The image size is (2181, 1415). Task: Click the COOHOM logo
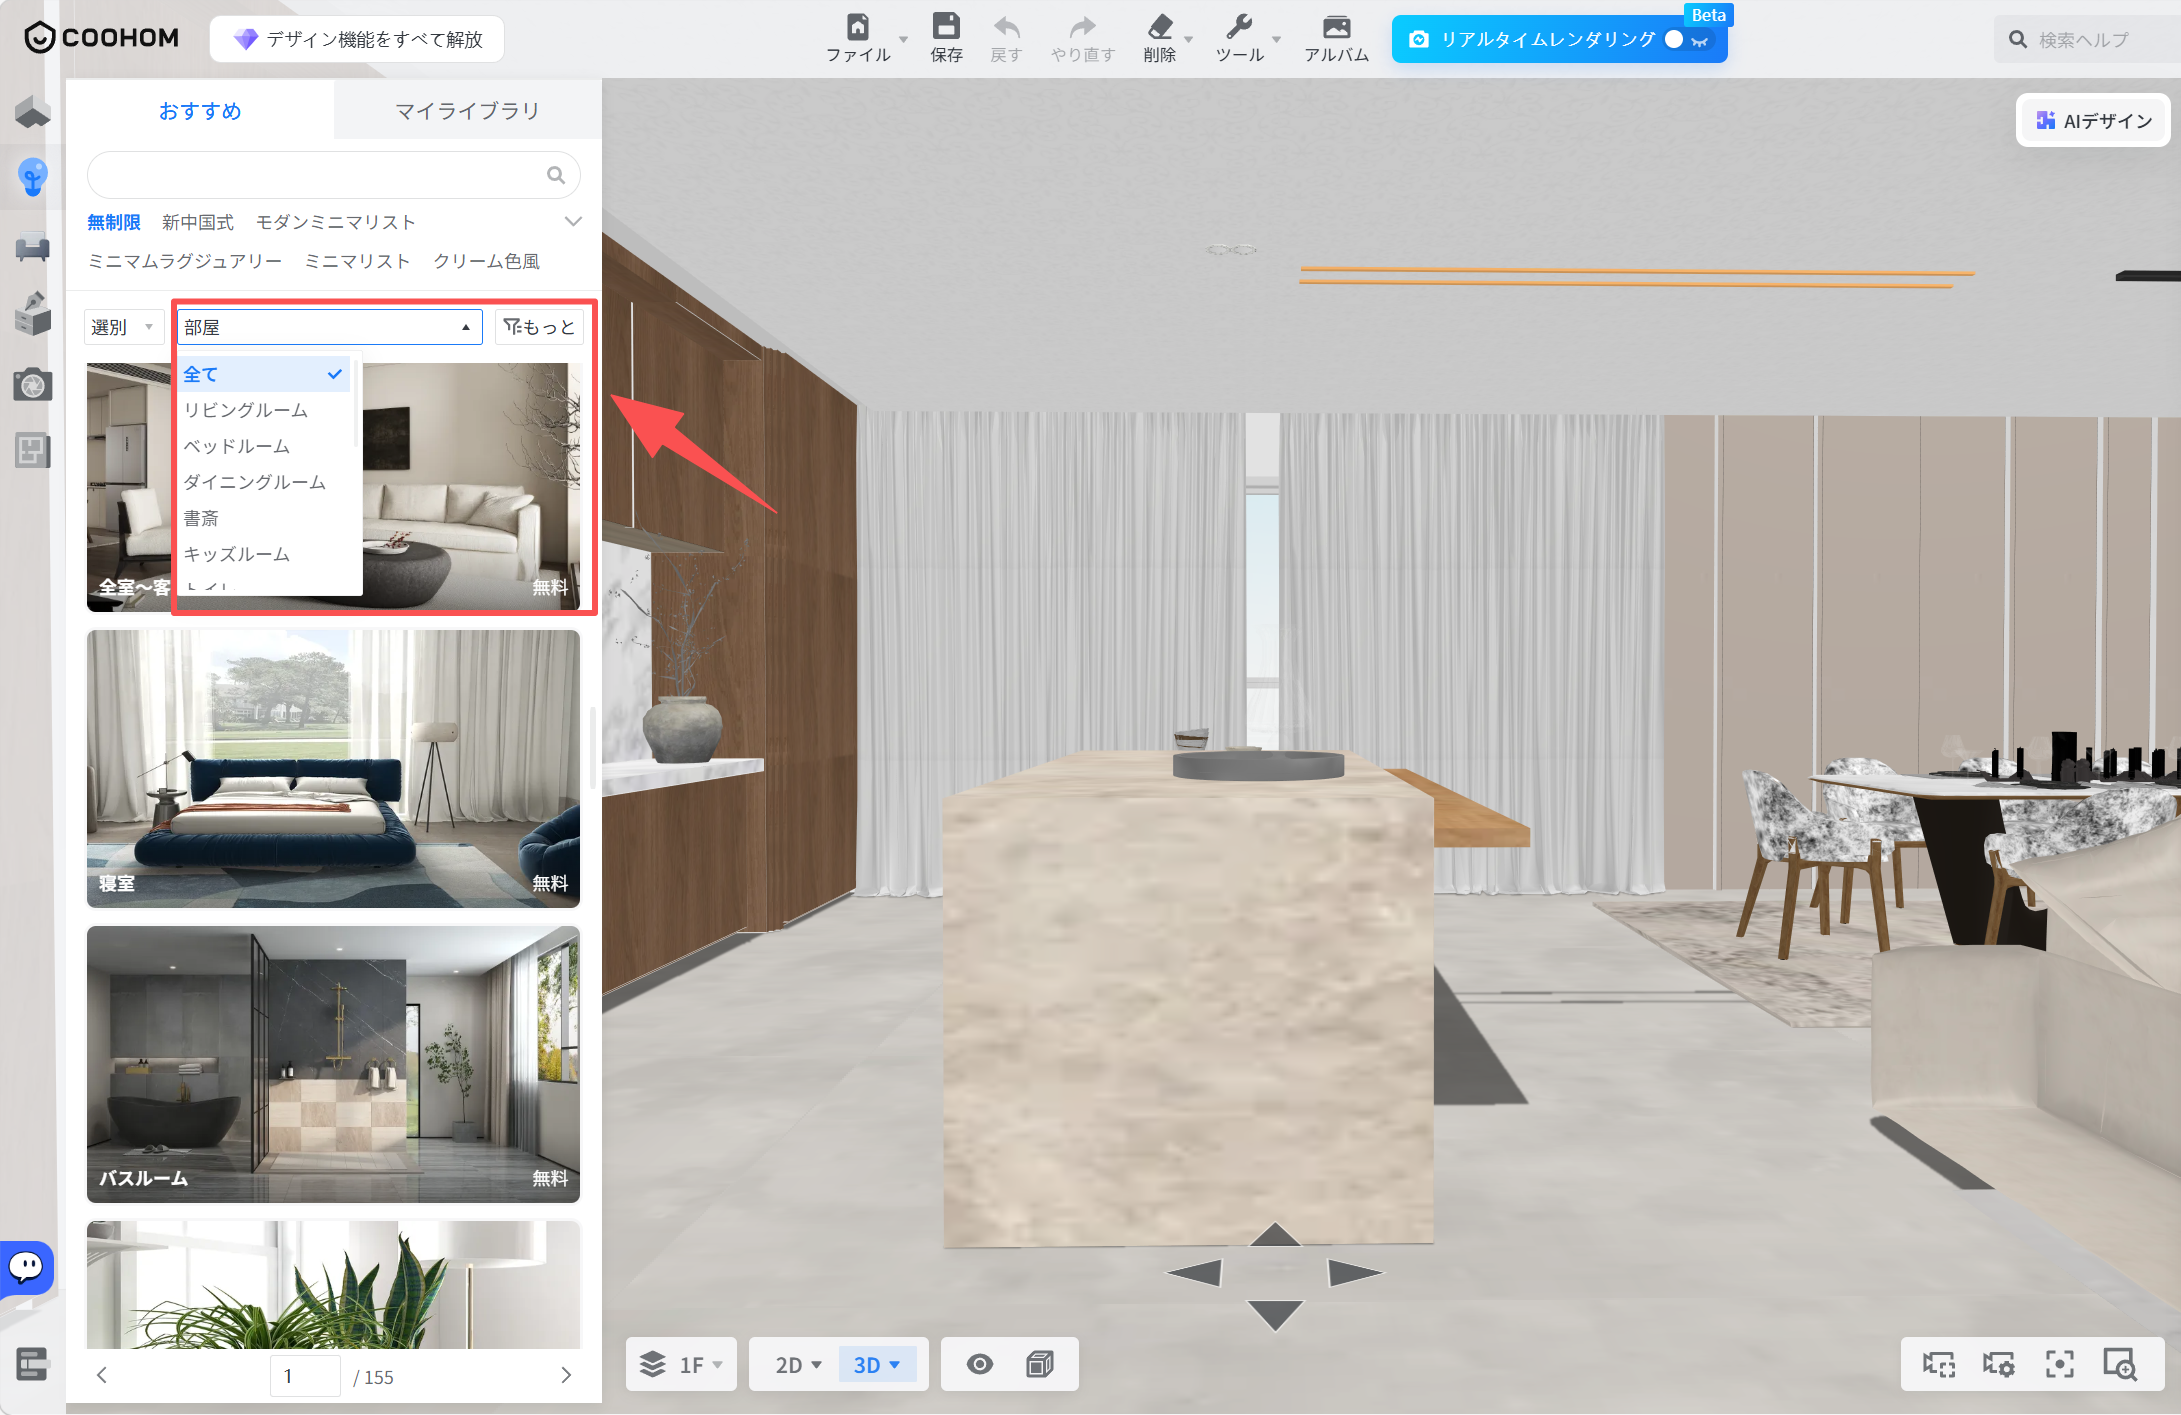(101, 38)
